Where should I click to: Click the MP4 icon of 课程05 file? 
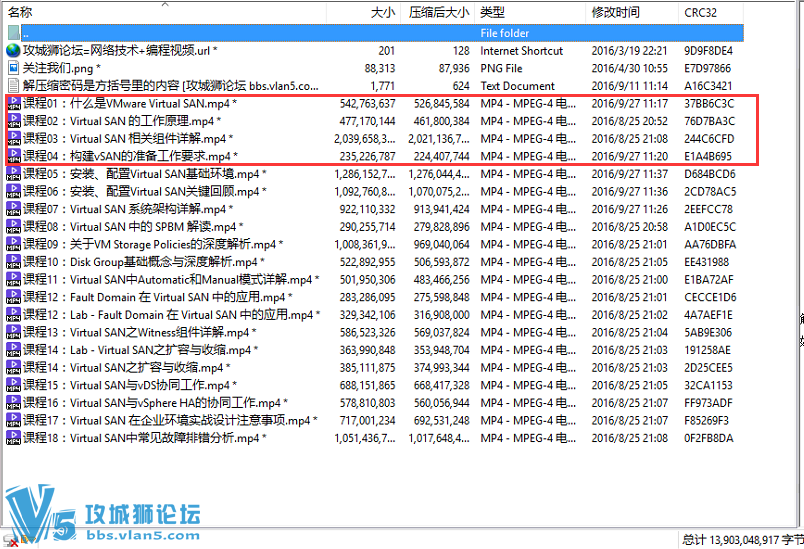click(x=13, y=174)
